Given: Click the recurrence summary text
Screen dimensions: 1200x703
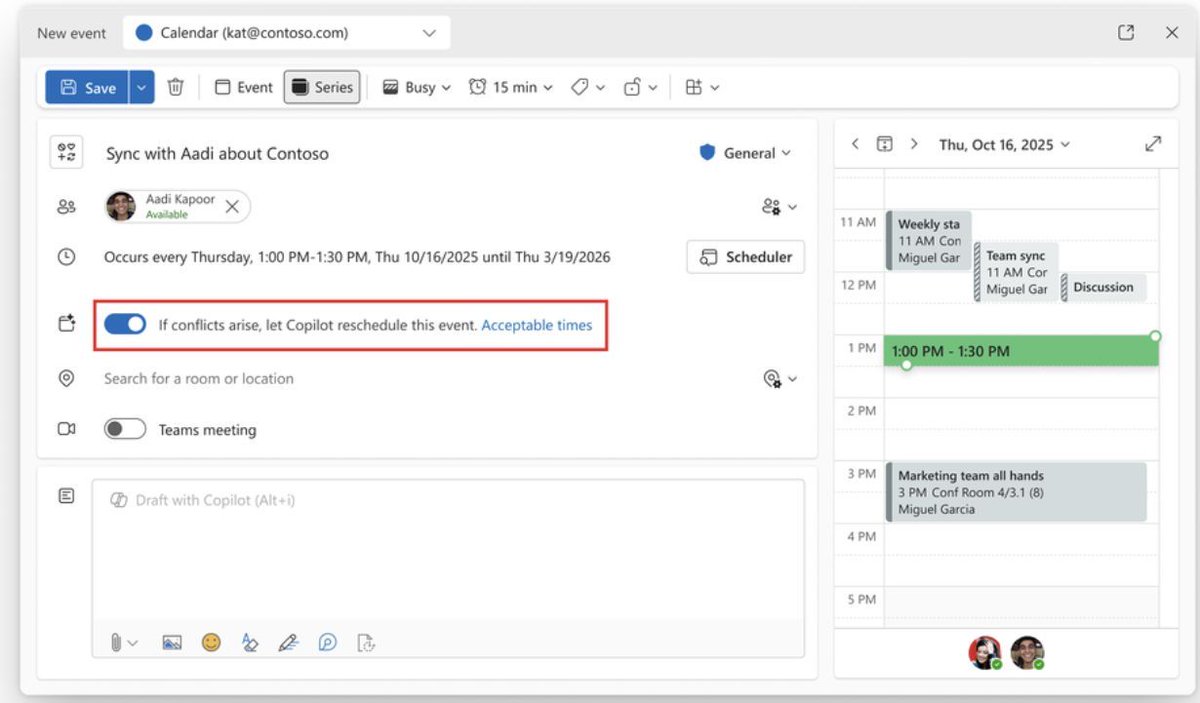Looking at the screenshot, I should pos(357,257).
